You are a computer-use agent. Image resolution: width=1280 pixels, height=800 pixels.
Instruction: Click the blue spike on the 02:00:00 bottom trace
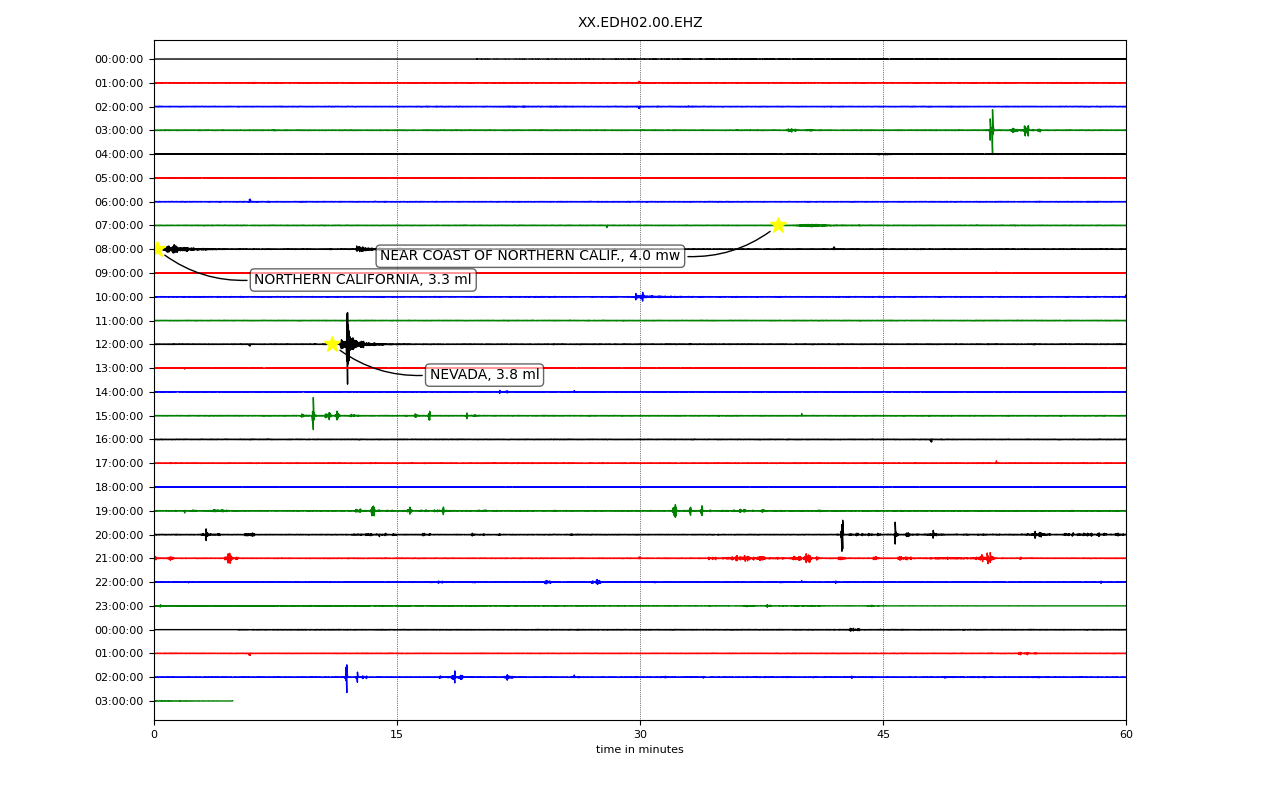[347, 678]
